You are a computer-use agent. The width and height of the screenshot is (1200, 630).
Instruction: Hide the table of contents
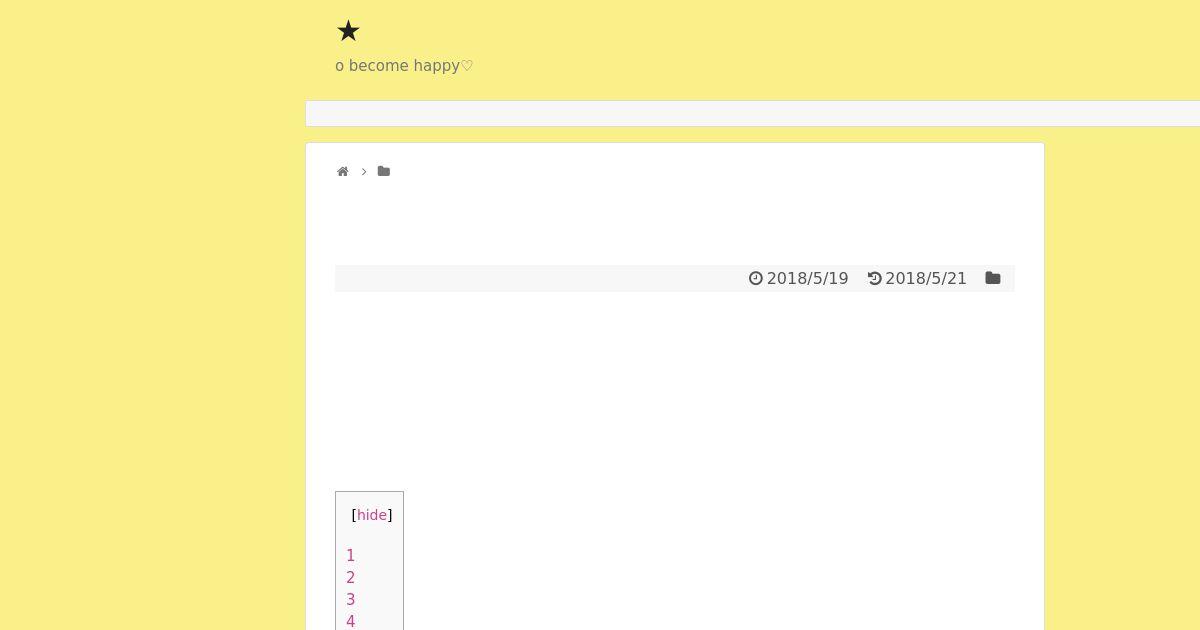372,515
